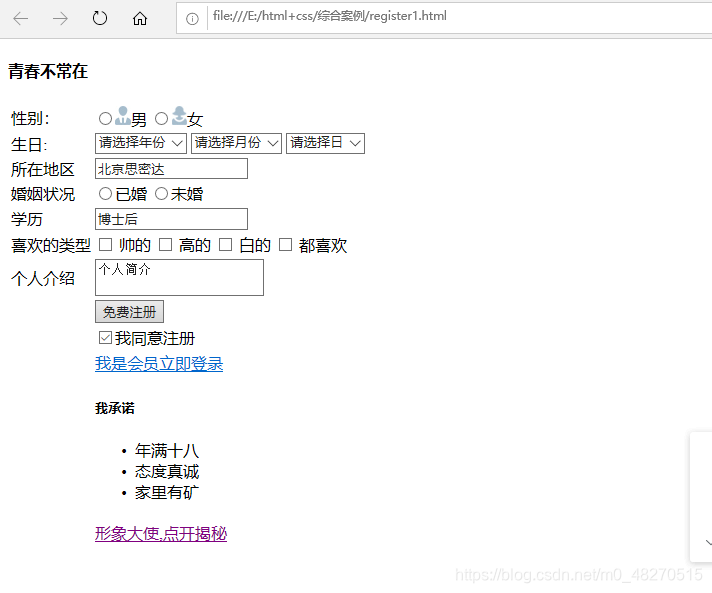Click the 所在地区 input with 北京思密达
This screenshot has height=593, width=712.
tap(171, 169)
